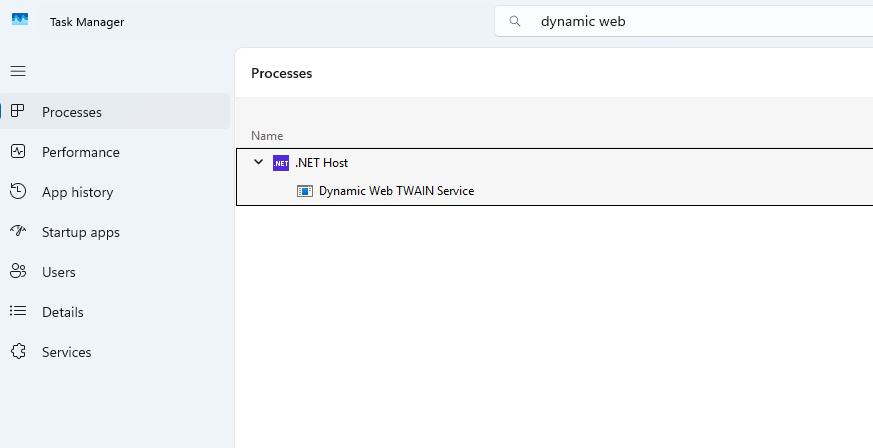The width and height of the screenshot is (873, 448).
Task: Sort by the Name column header
Action: pyautogui.click(x=267, y=136)
